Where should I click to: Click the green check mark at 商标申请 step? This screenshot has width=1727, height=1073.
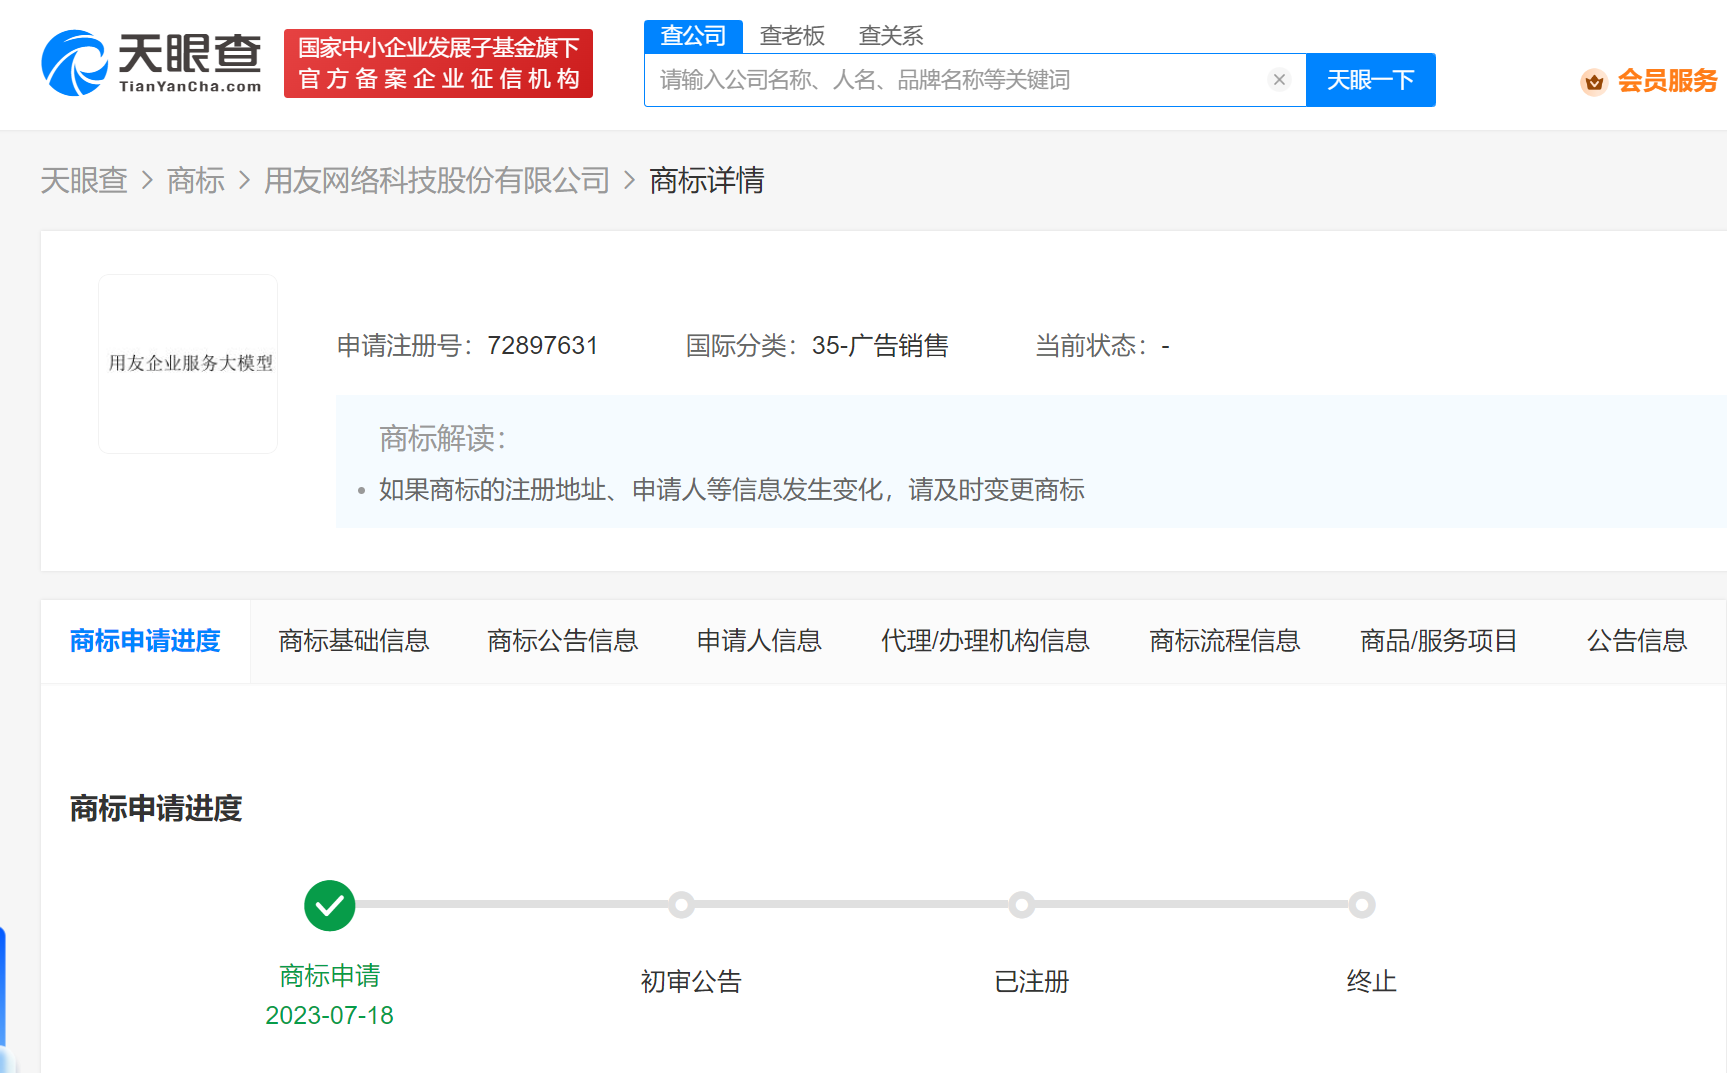pyautogui.click(x=330, y=905)
